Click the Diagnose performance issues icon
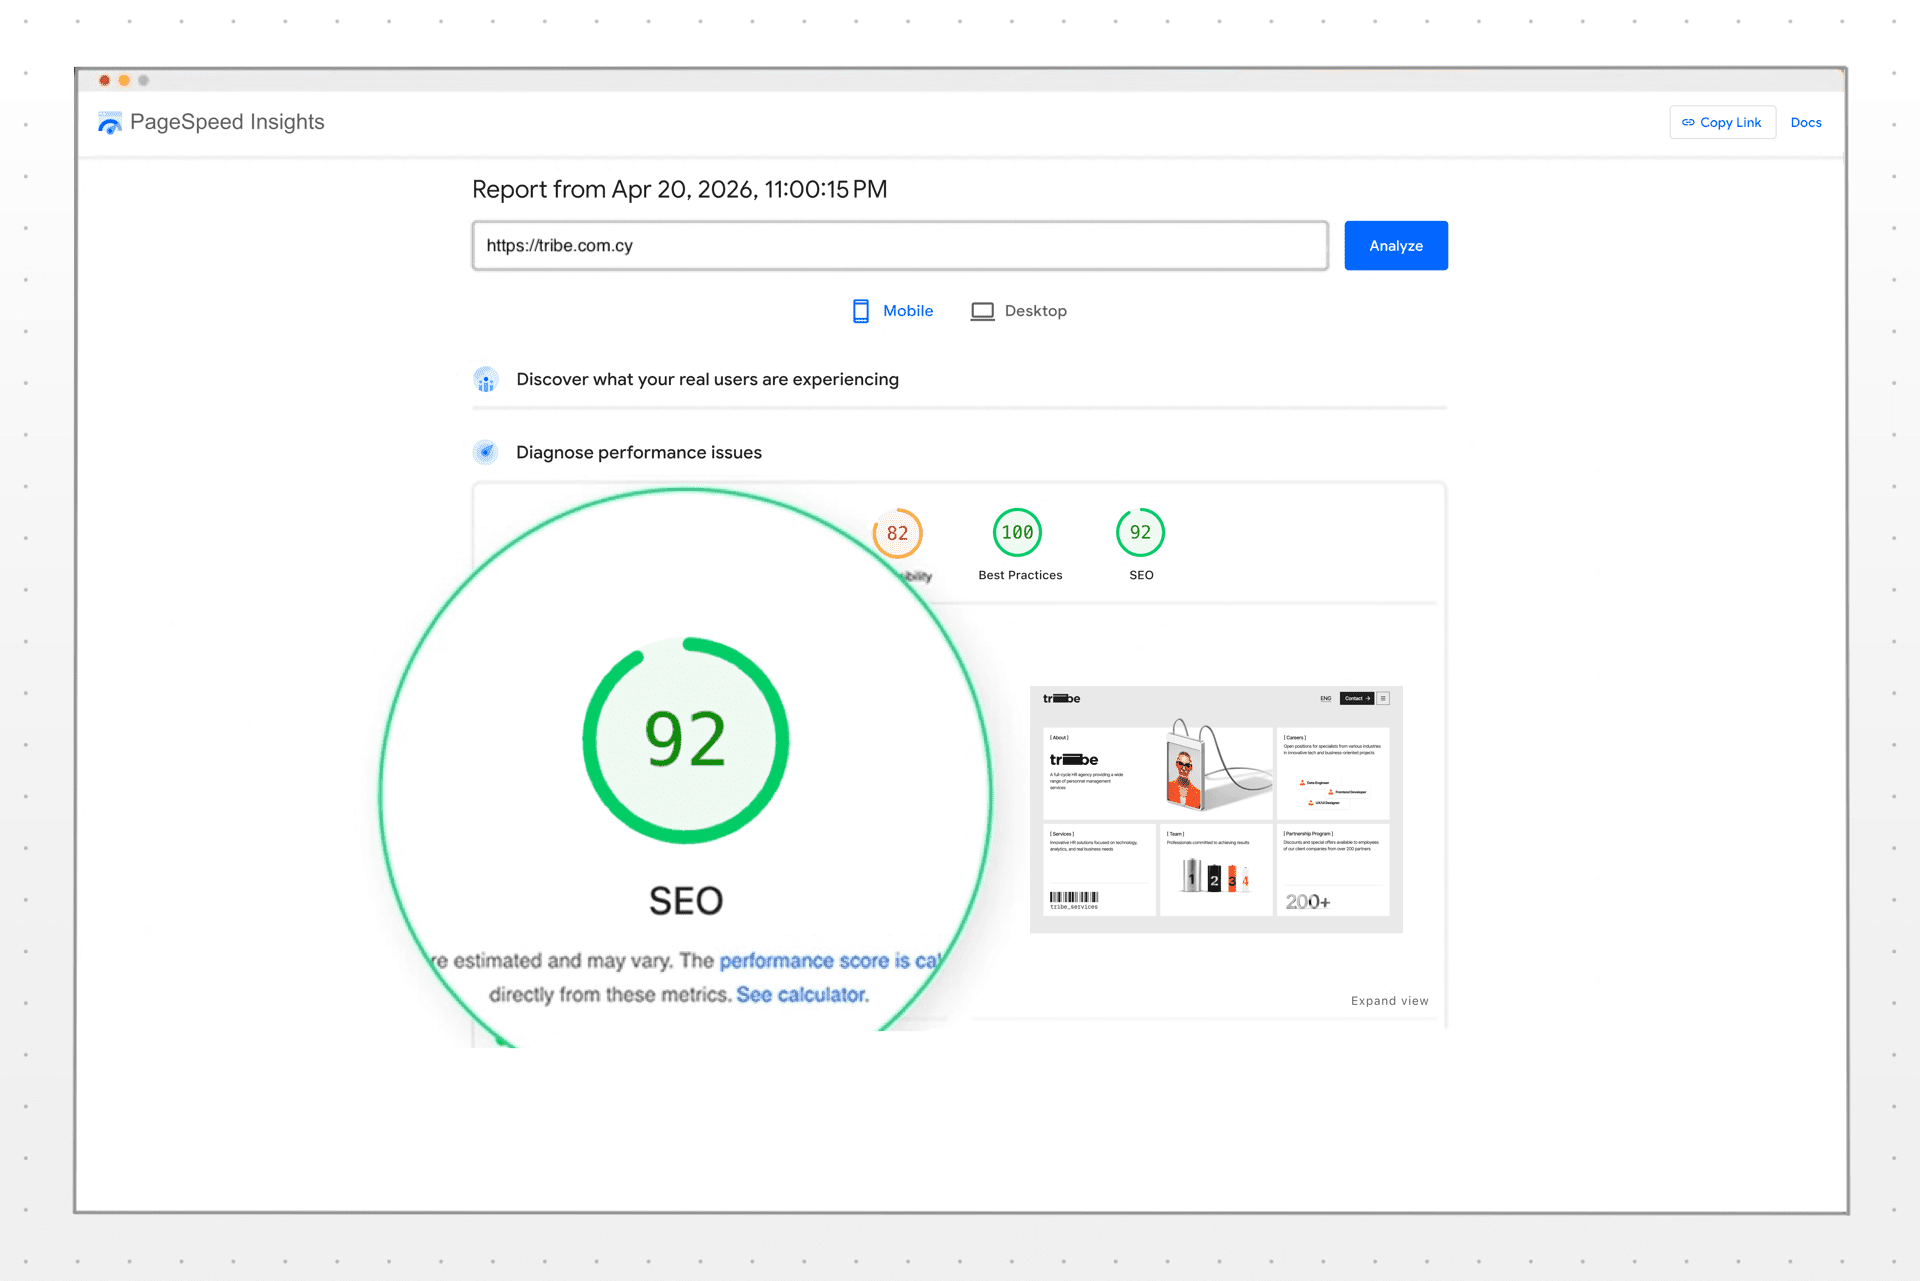This screenshot has width=1920, height=1281. click(x=486, y=452)
